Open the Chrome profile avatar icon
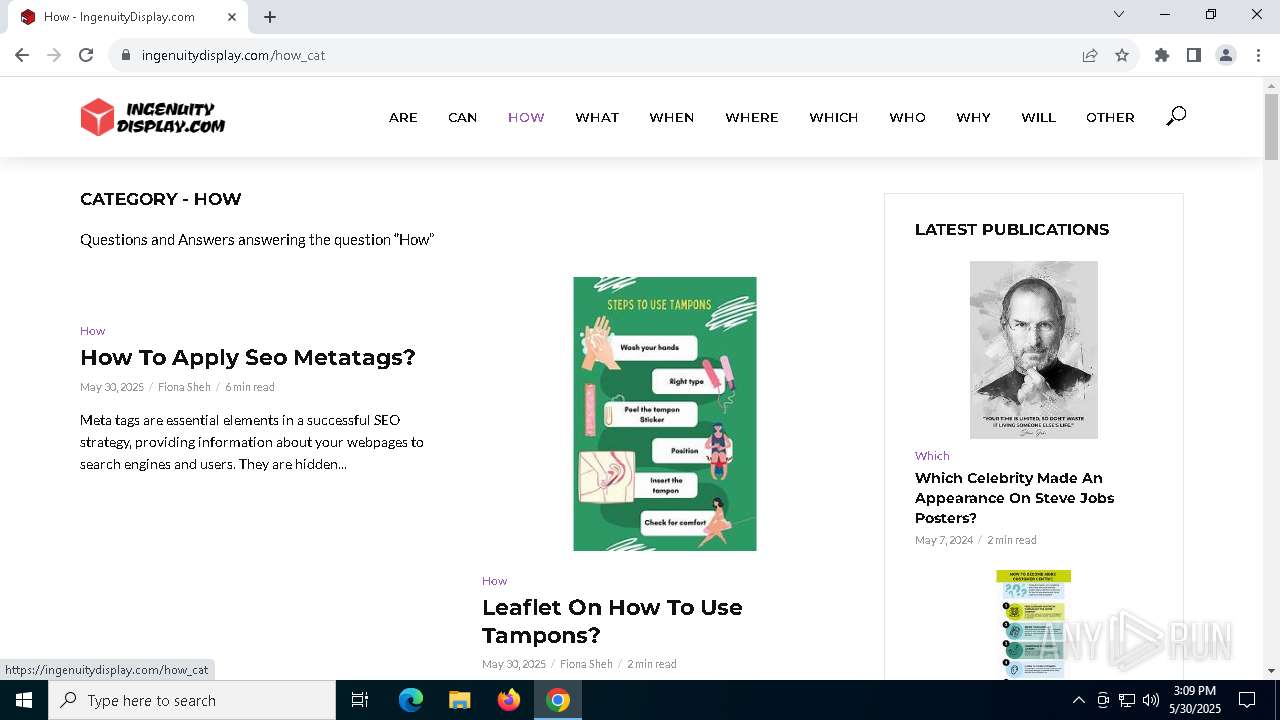Screen dimensions: 1280x720 click(x=1226, y=55)
